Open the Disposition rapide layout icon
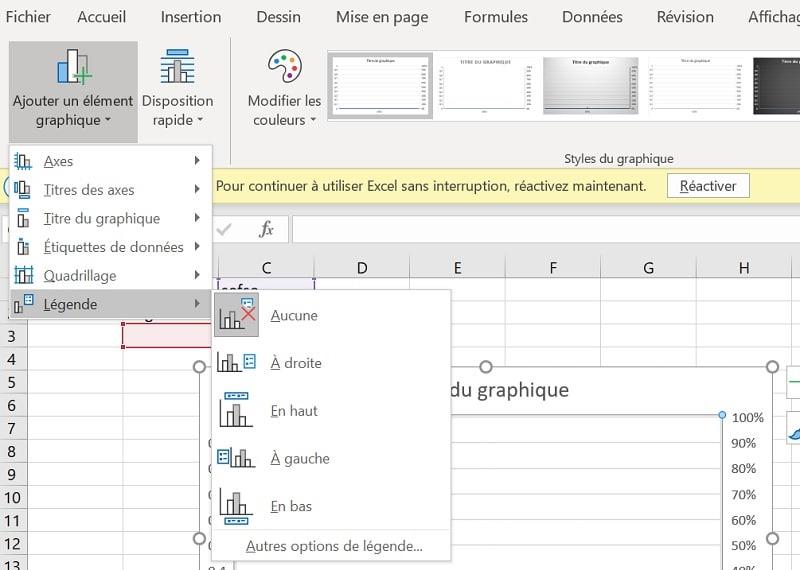The height and width of the screenshot is (570, 800). coord(177,68)
